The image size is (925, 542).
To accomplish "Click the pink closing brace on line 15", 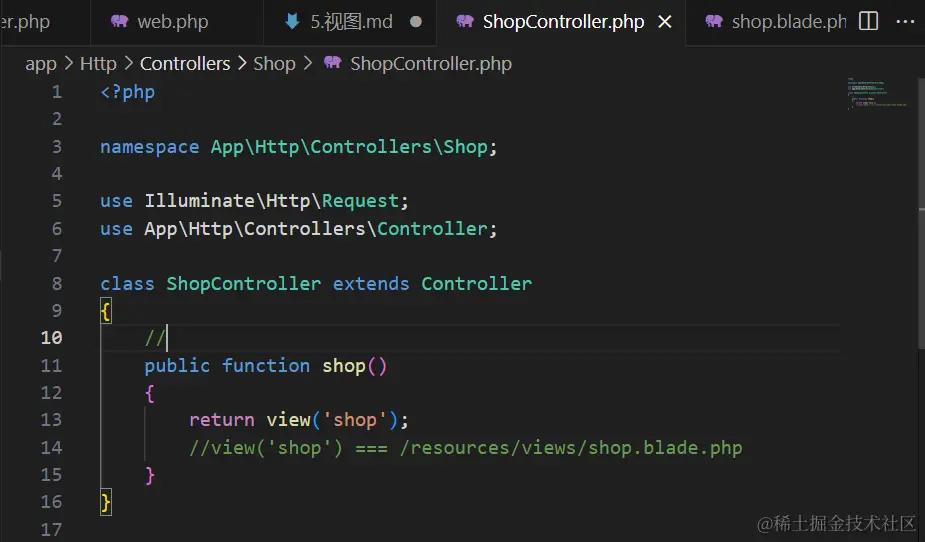I will [x=150, y=475].
